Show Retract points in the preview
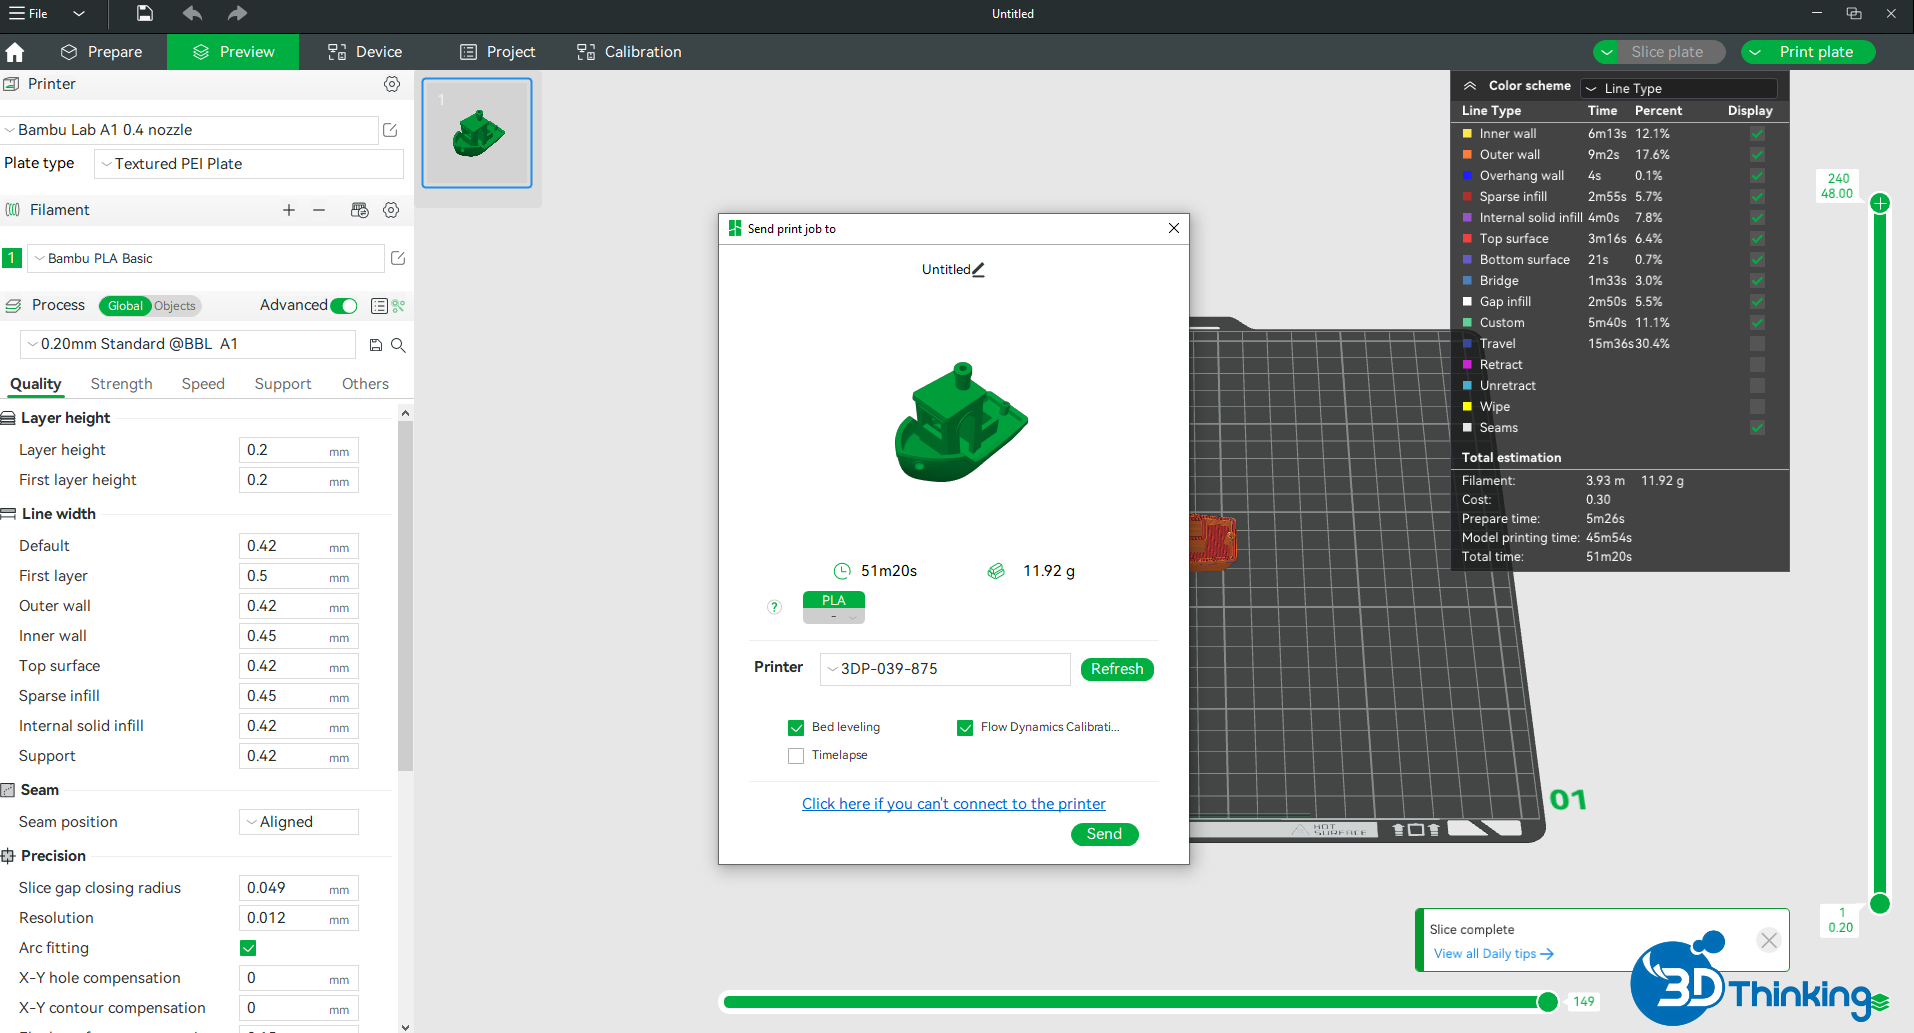The width and height of the screenshot is (1914, 1033). (x=1757, y=365)
